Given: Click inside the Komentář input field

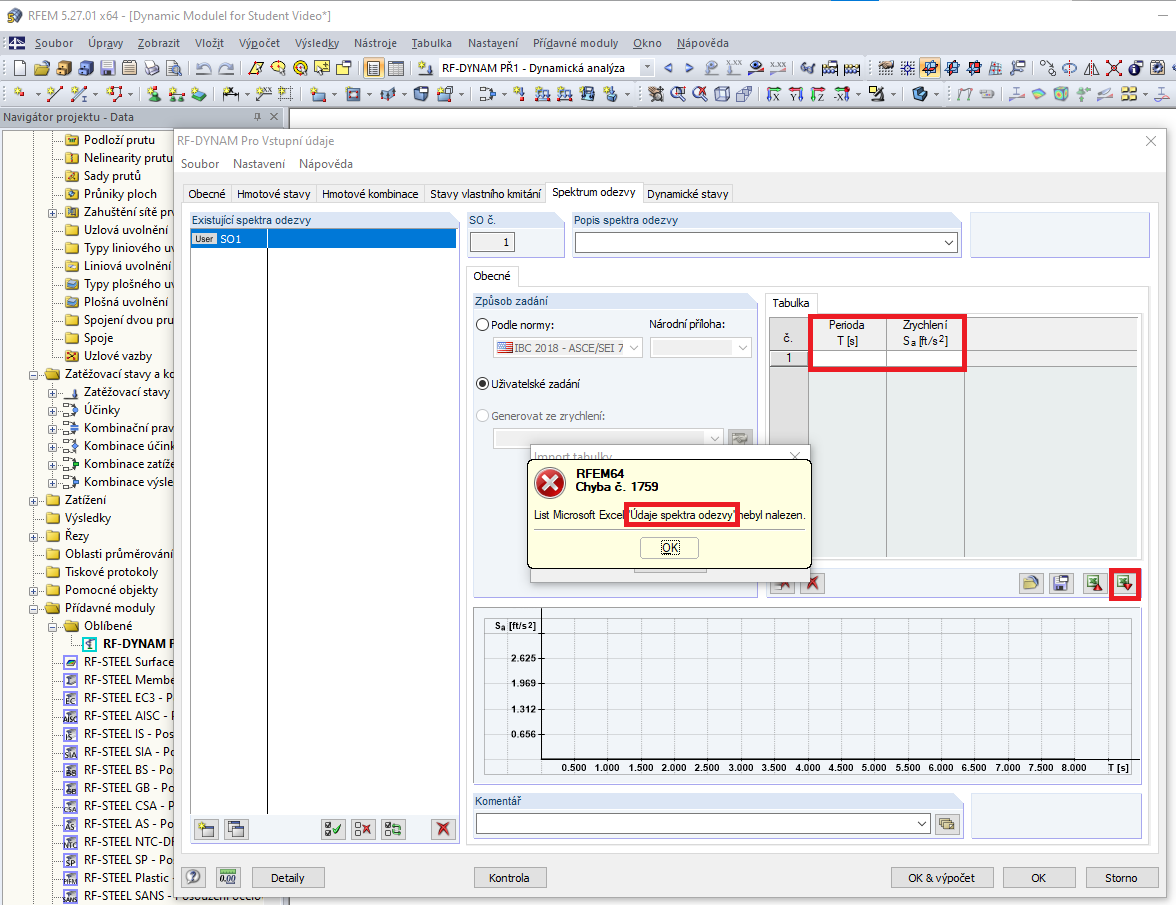Looking at the screenshot, I should click(x=700, y=825).
